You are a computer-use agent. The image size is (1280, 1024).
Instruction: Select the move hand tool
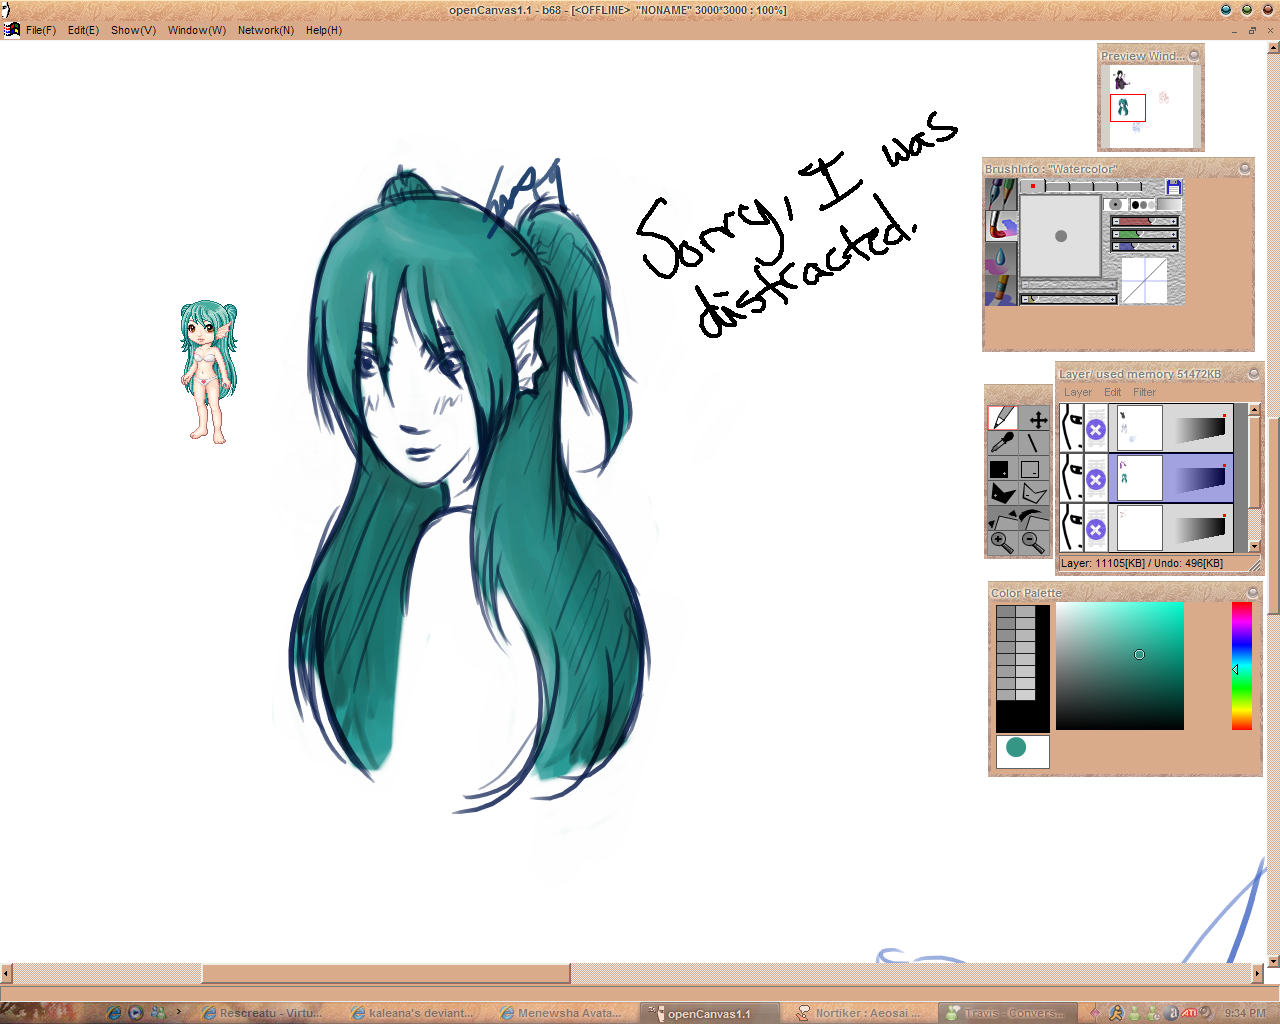(1037, 419)
